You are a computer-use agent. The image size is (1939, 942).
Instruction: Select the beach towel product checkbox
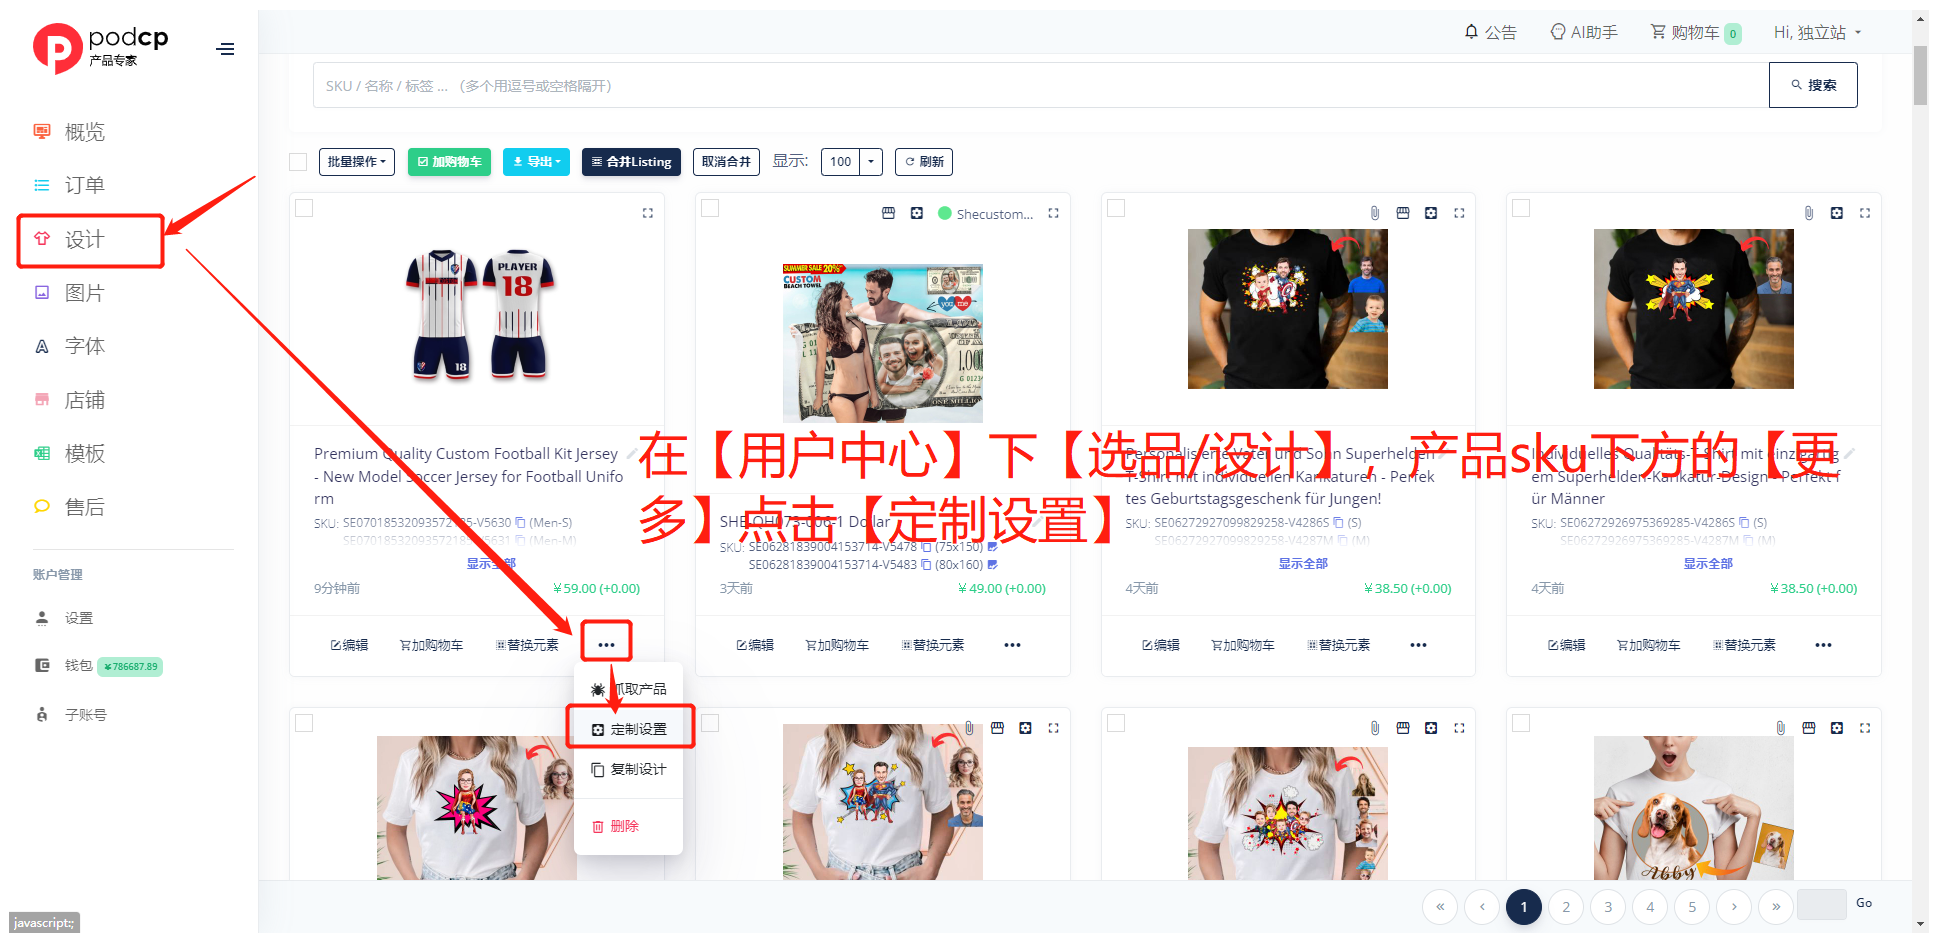point(710,208)
